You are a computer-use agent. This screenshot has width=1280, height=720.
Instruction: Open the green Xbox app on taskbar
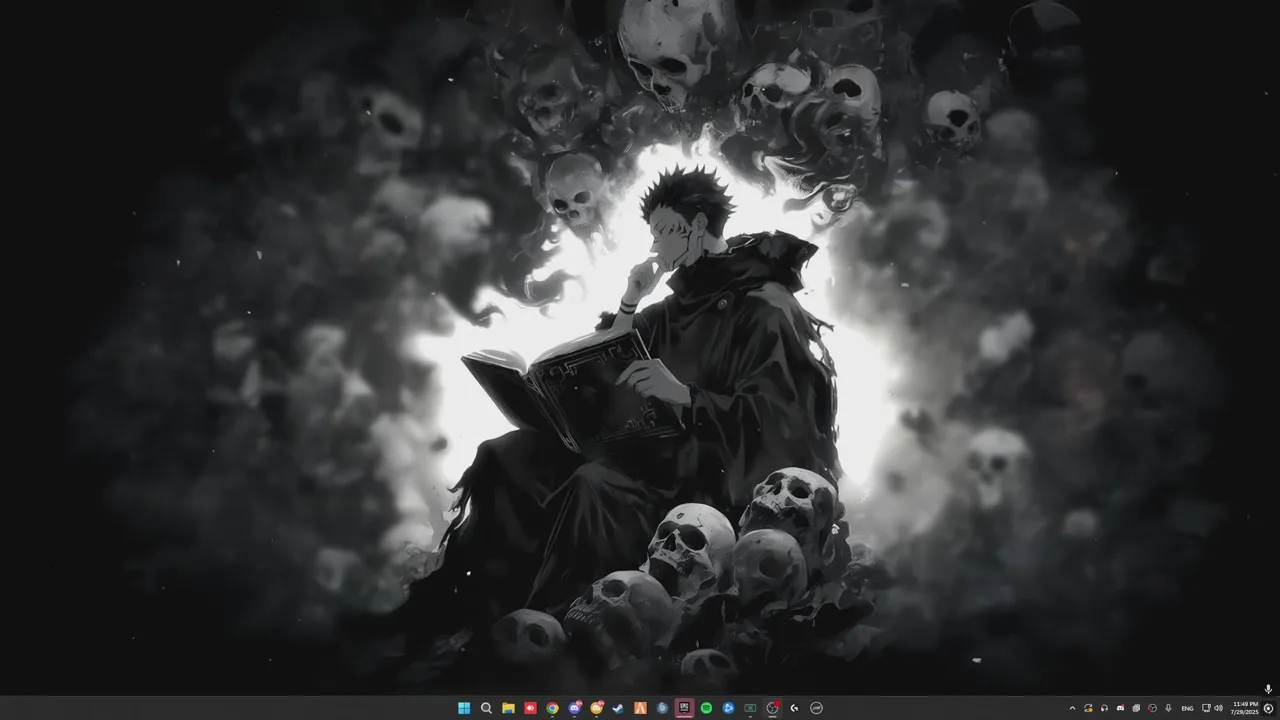click(750, 708)
